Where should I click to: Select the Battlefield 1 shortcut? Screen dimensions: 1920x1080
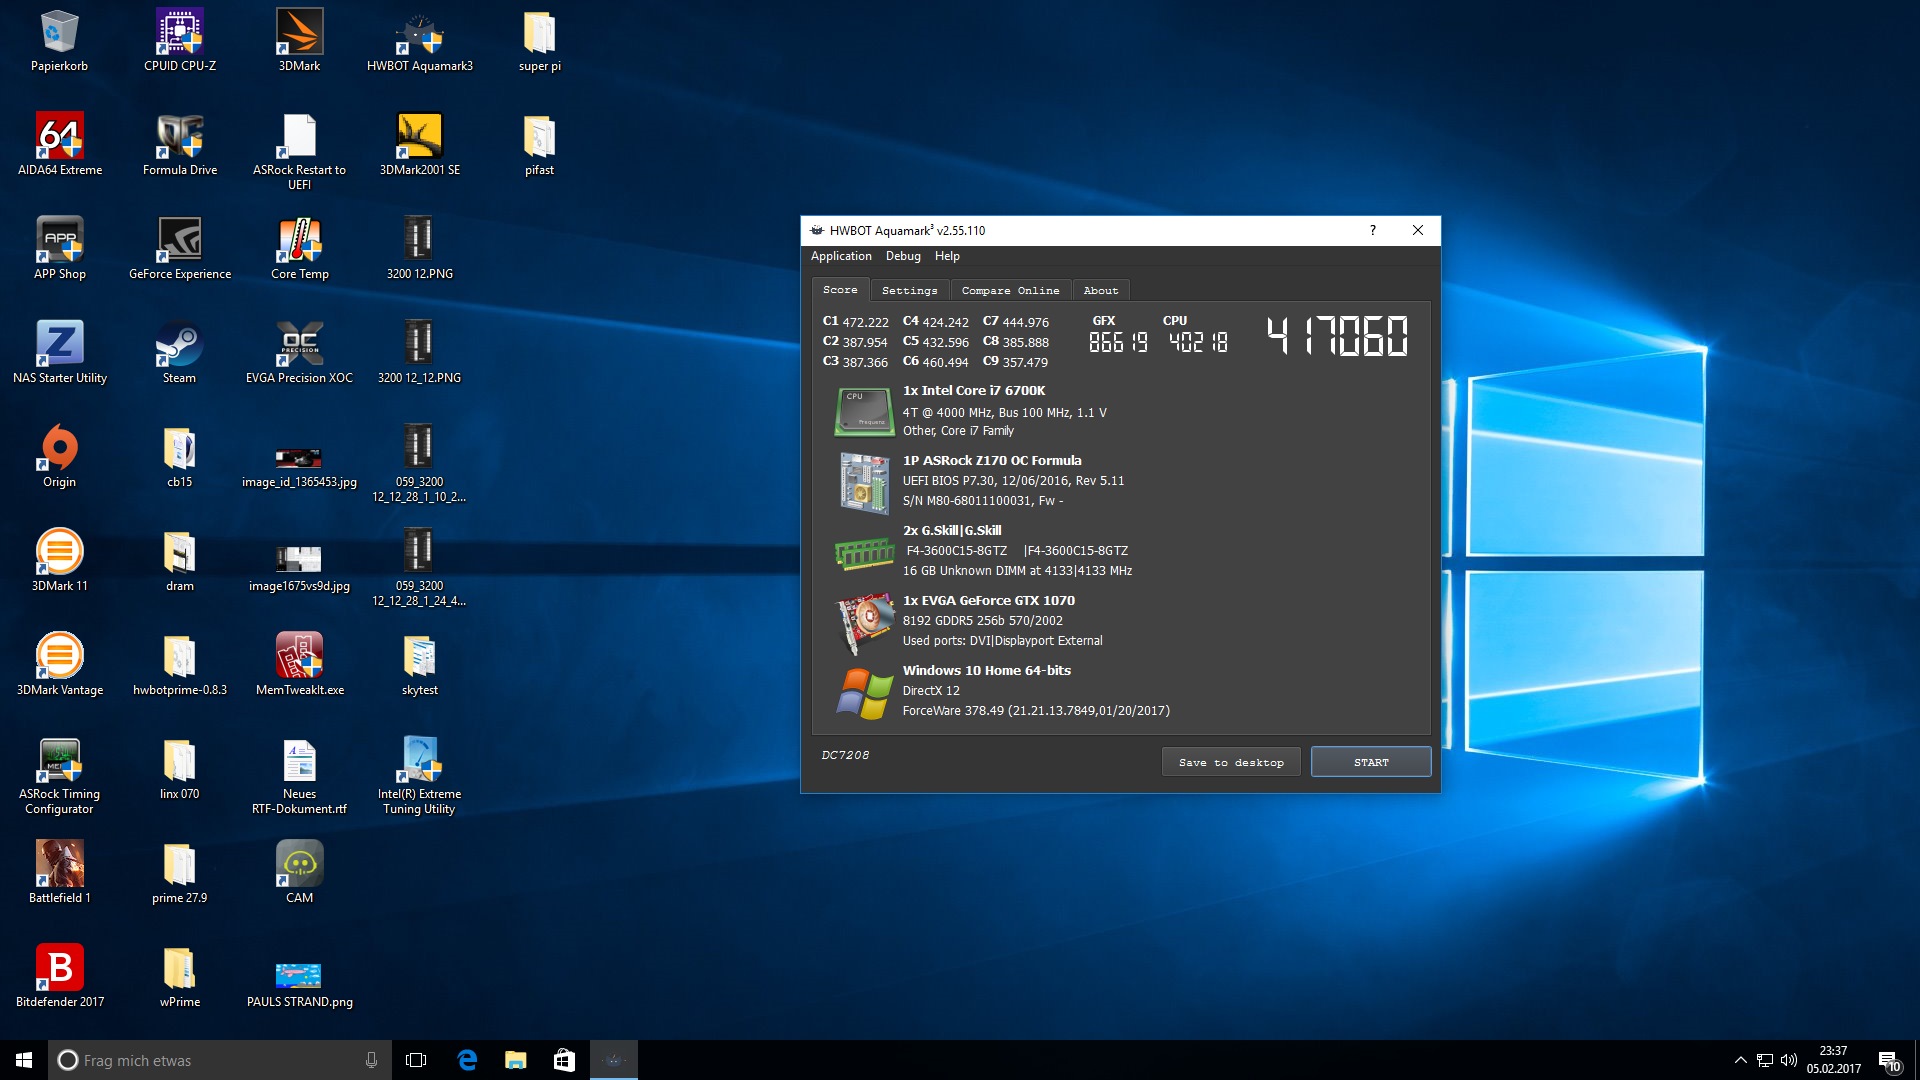(x=59, y=873)
